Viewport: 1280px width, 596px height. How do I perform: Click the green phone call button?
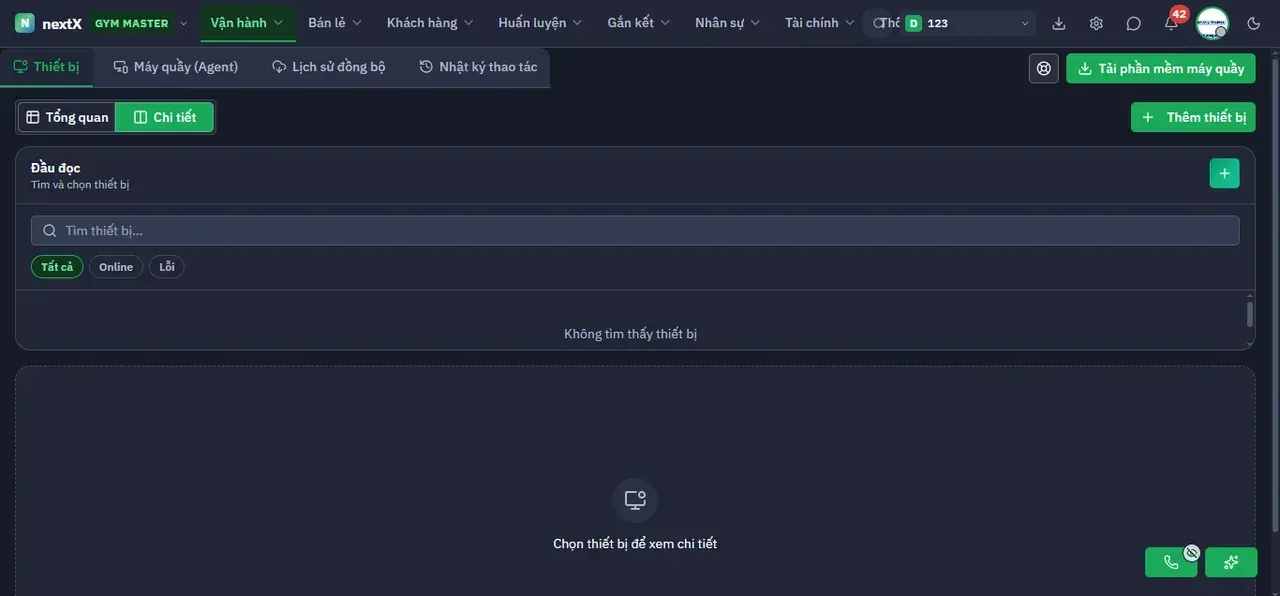pyautogui.click(x=1171, y=562)
